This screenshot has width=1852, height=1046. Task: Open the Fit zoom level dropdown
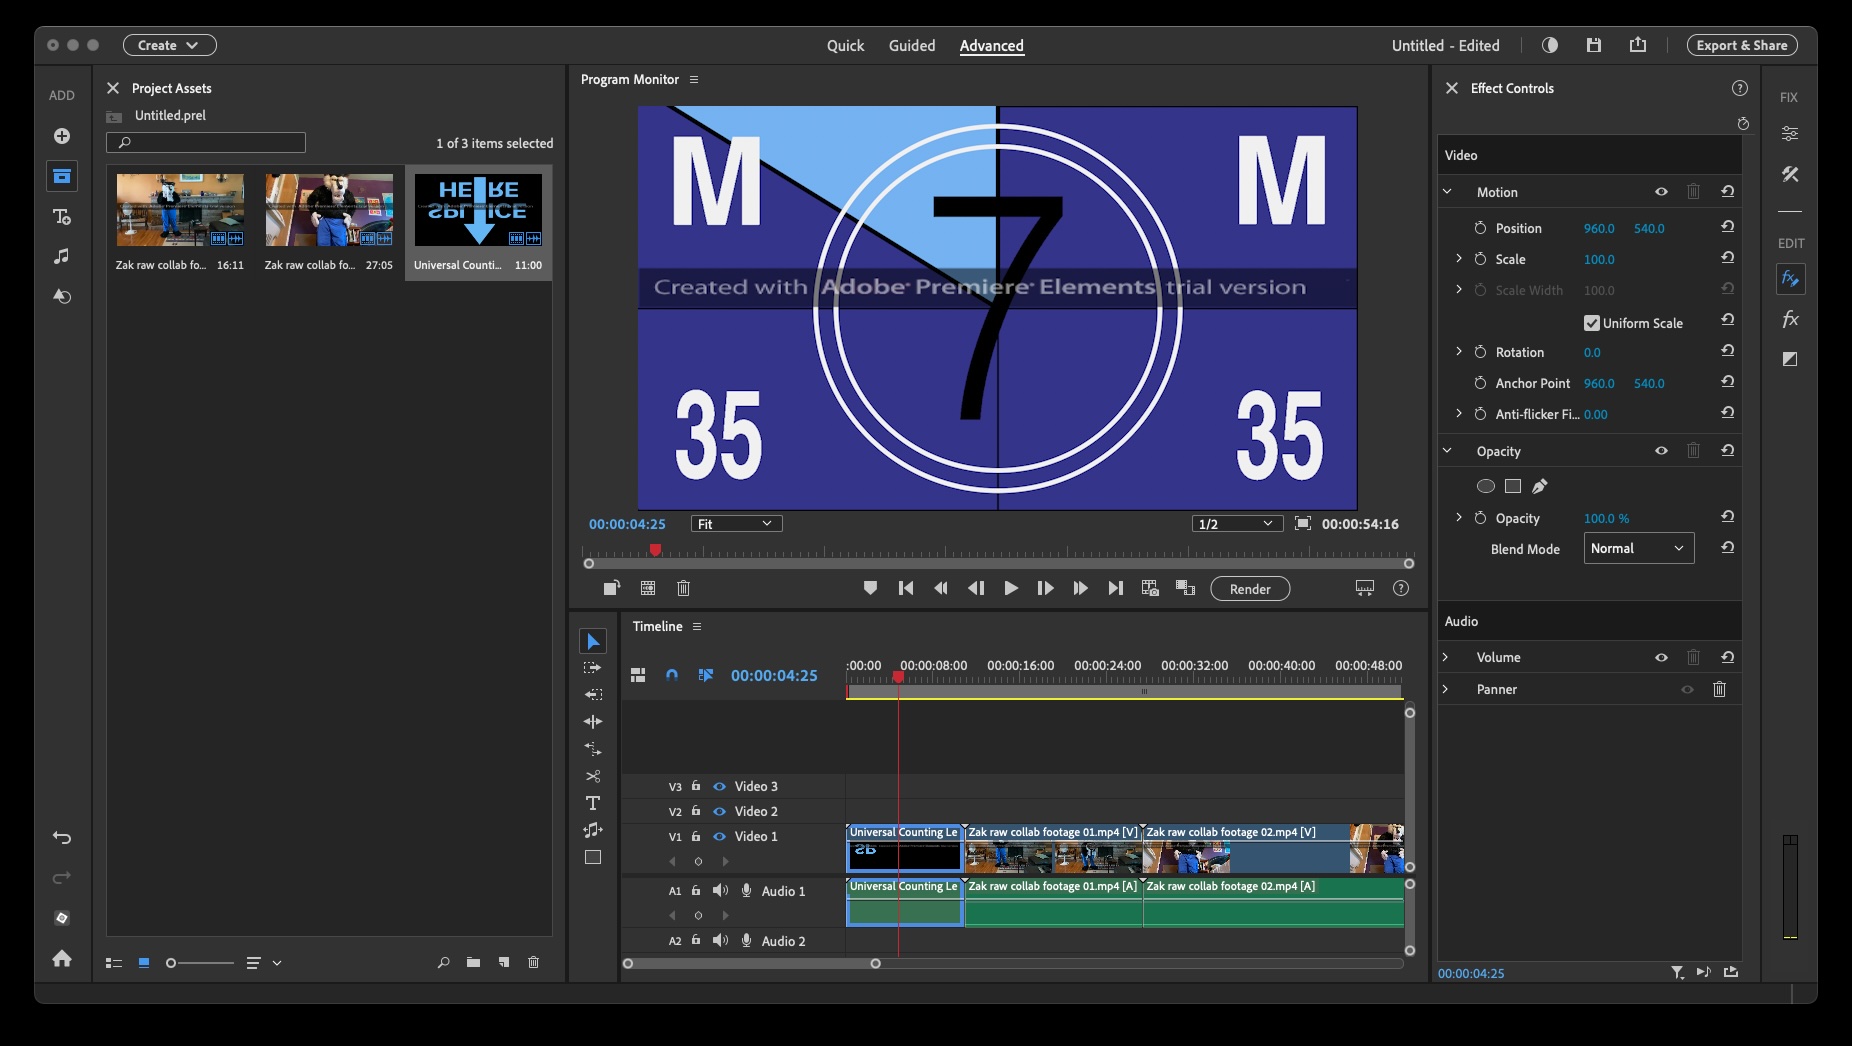point(736,524)
